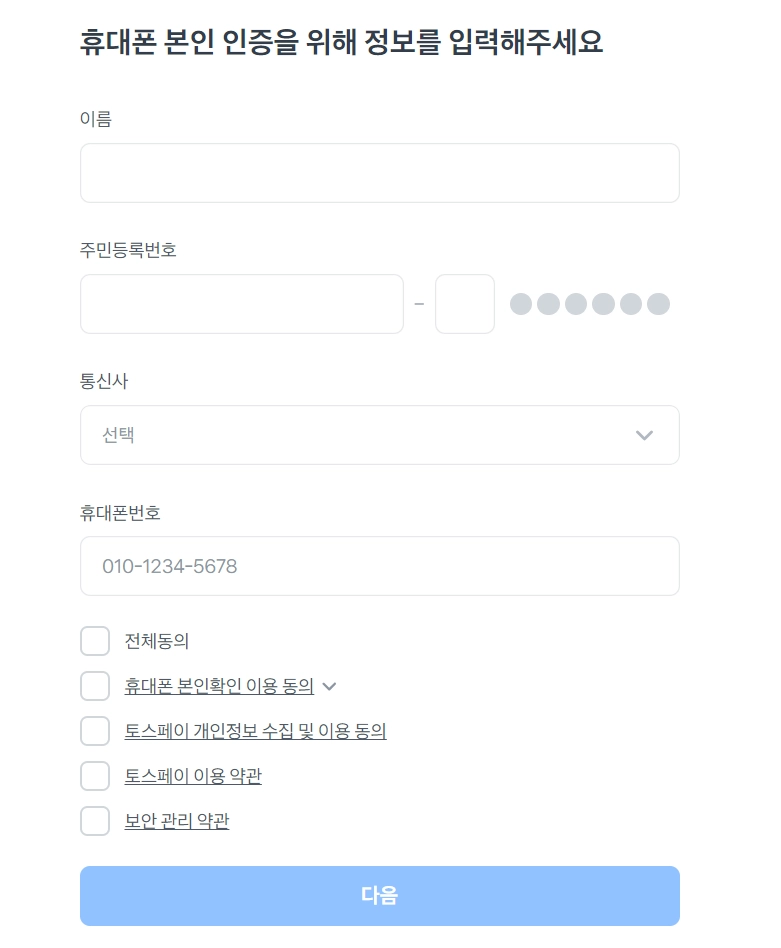Click the 휴대폰번호 field label

click(x=120, y=513)
